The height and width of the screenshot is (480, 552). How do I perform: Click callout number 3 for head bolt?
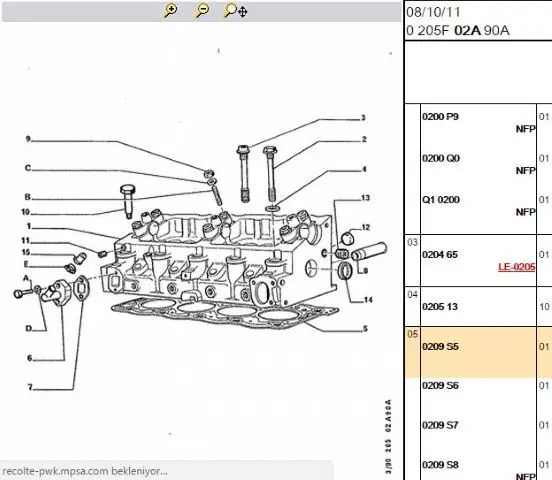click(363, 118)
